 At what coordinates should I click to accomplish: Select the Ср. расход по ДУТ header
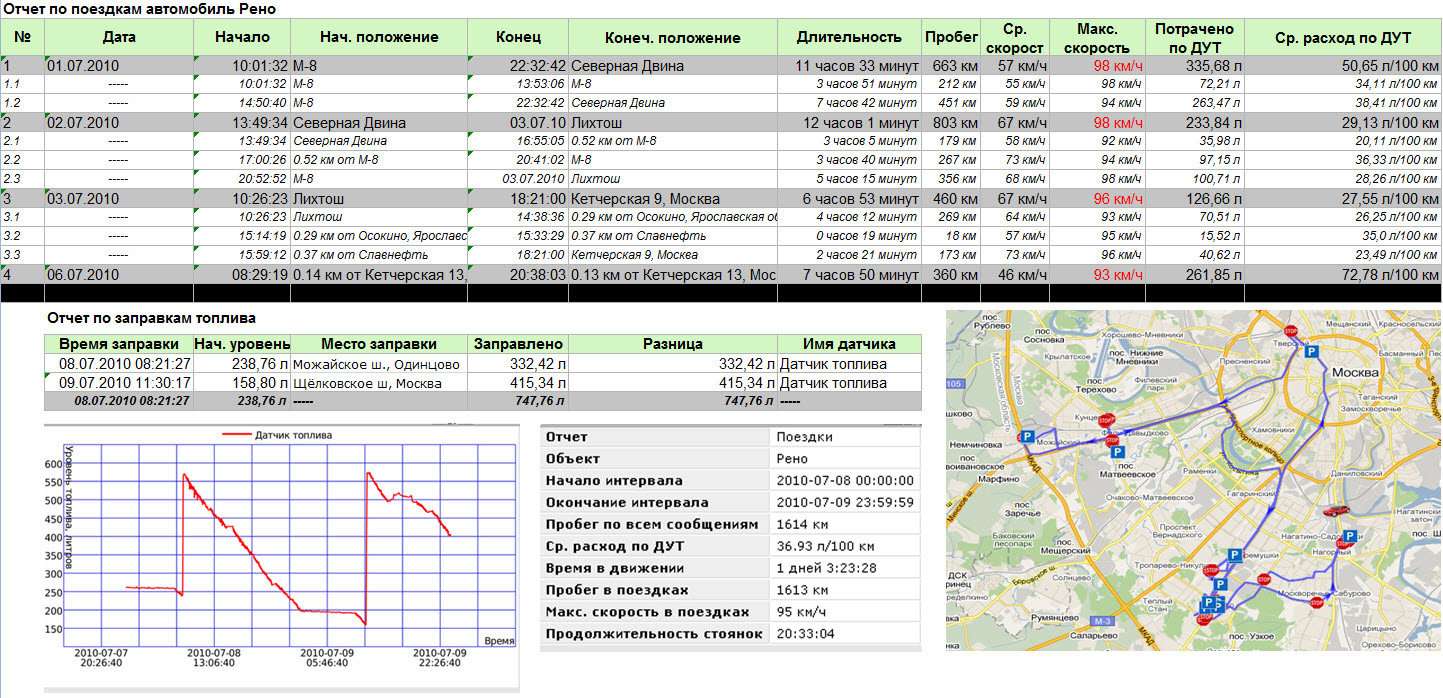[x=1343, y=38]
